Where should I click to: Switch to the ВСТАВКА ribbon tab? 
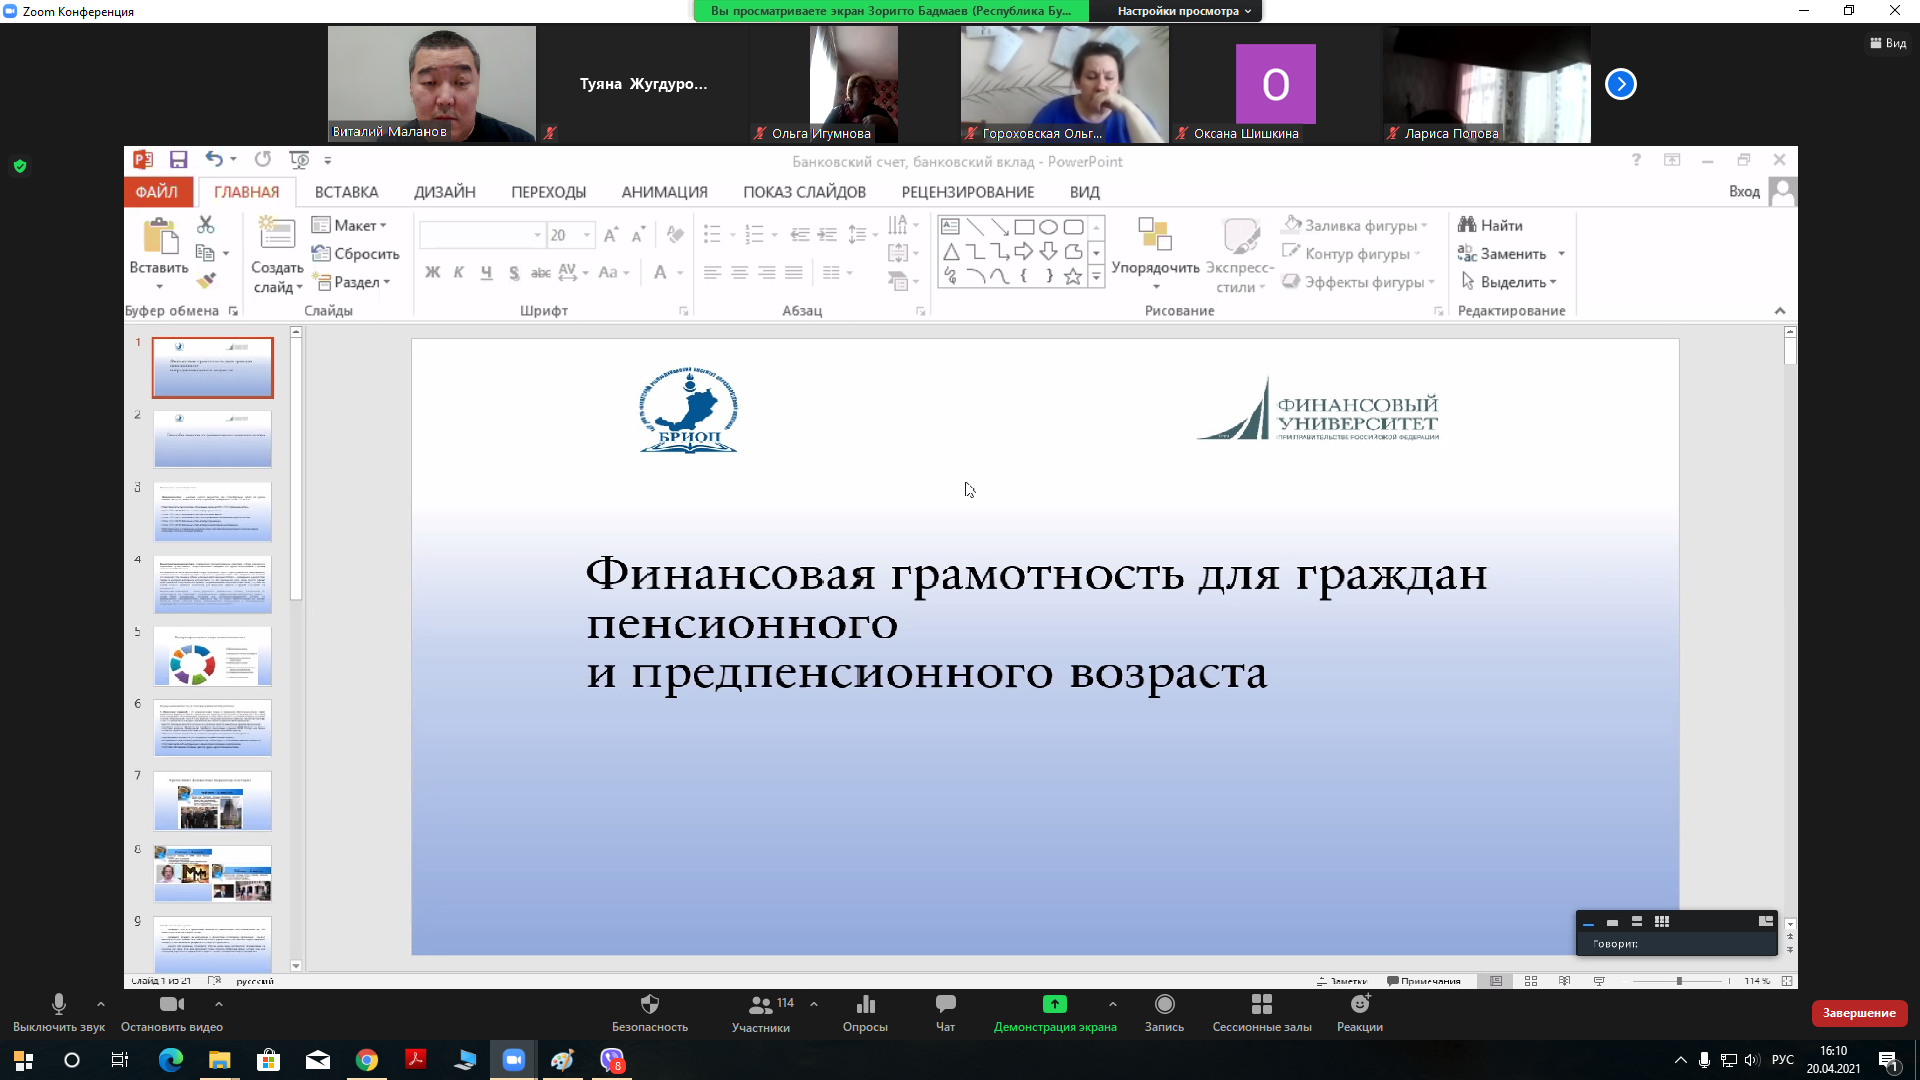345,192
